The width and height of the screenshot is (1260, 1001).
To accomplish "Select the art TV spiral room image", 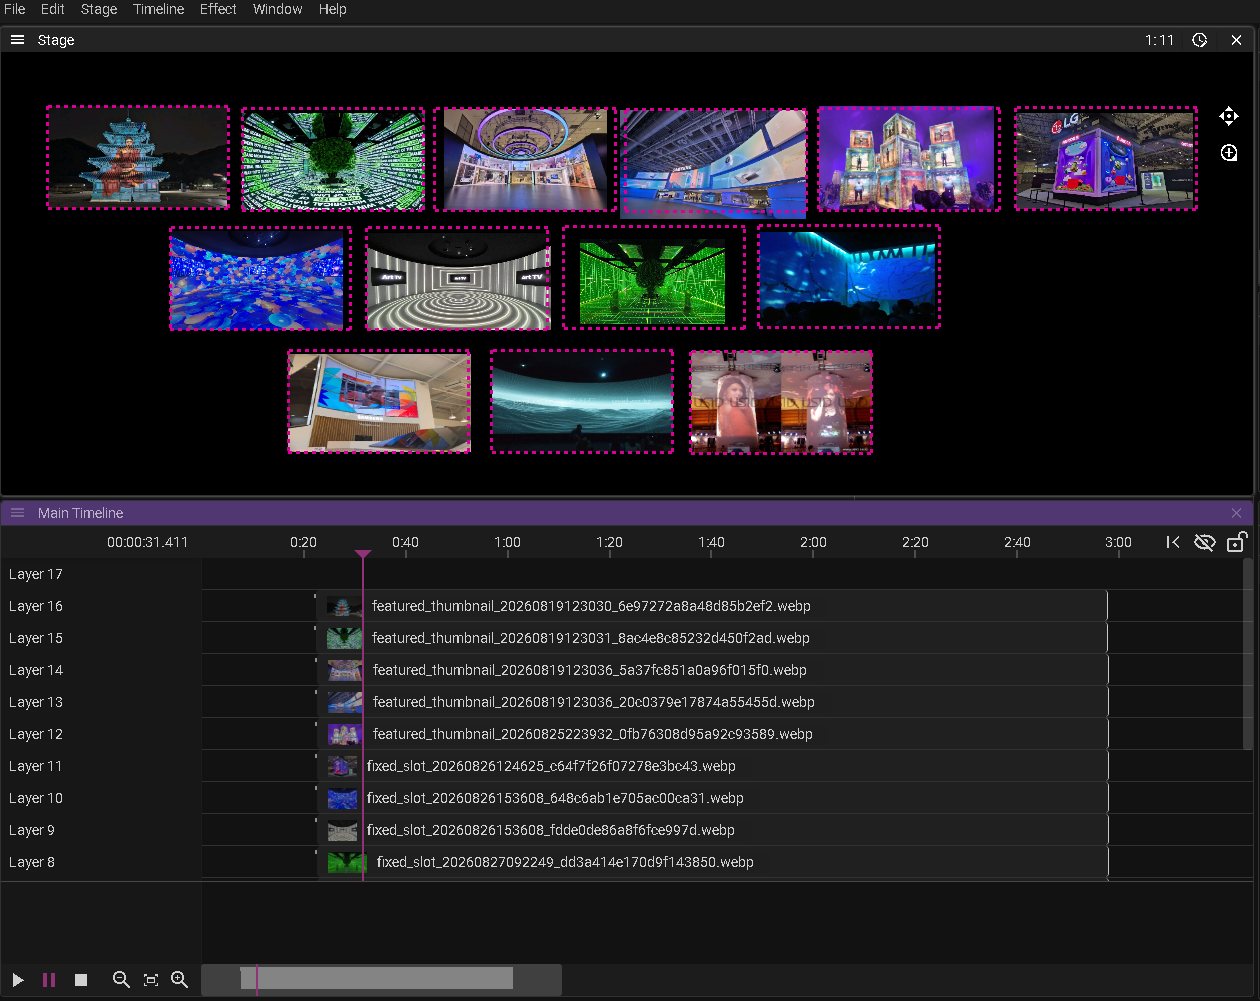I will point(457,279).
